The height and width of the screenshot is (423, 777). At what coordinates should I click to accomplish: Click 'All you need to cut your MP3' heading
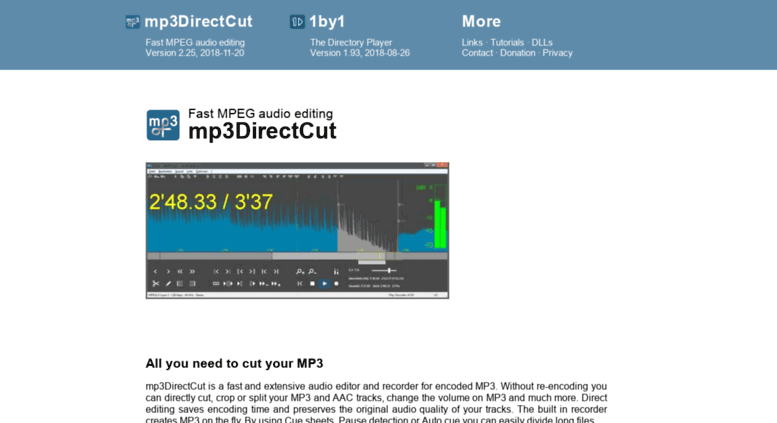click(x=234, y=364)
